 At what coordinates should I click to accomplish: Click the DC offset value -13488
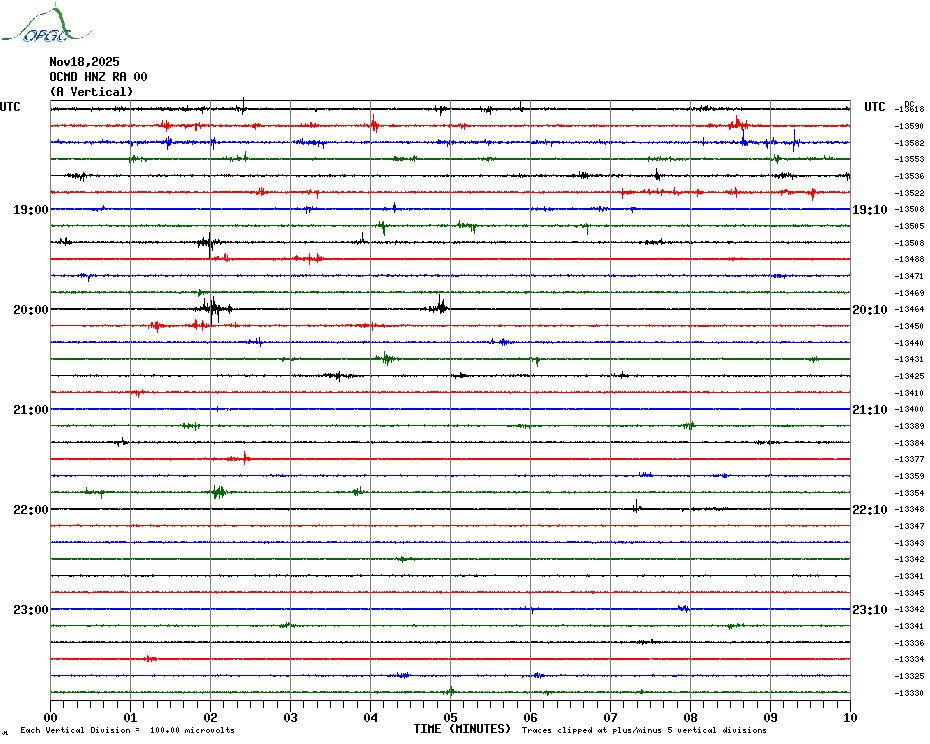(909, 259)
